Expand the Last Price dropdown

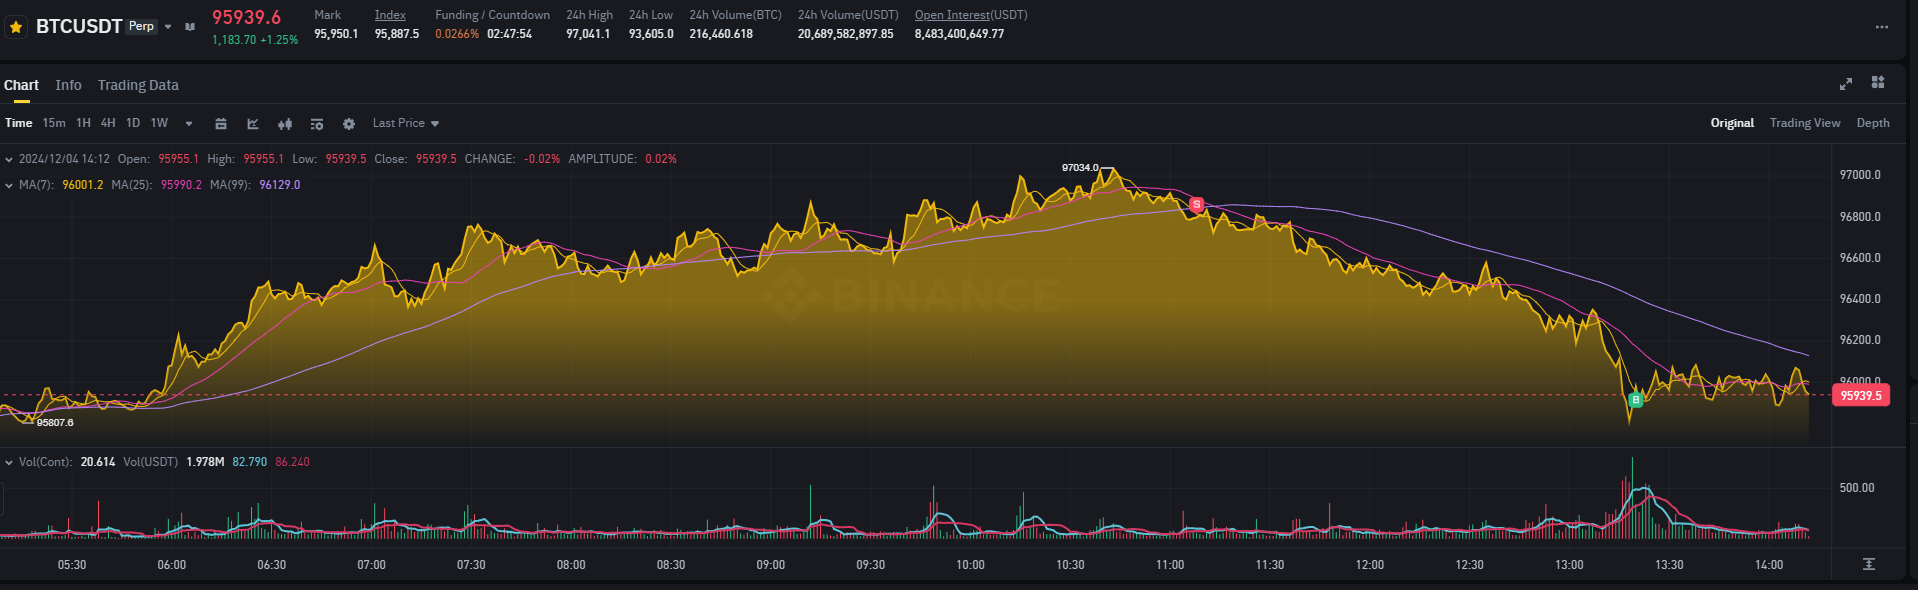pyautogui.click(x=406, y=123)
